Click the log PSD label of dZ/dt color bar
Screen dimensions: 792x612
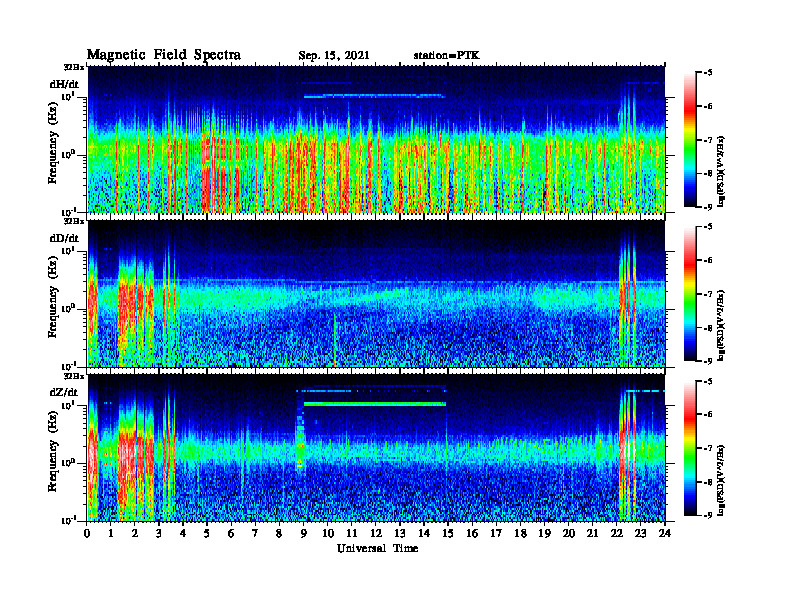(721, 480)
